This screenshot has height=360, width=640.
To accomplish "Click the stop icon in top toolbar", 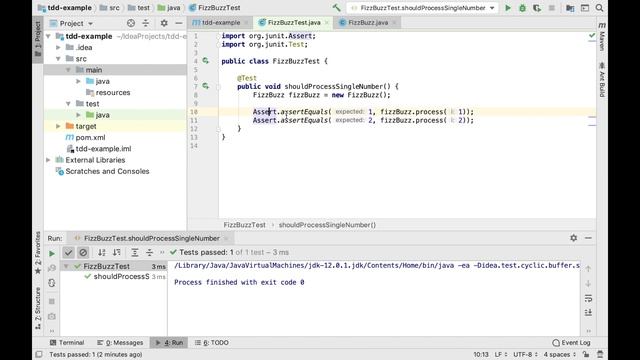I will 551,8.
